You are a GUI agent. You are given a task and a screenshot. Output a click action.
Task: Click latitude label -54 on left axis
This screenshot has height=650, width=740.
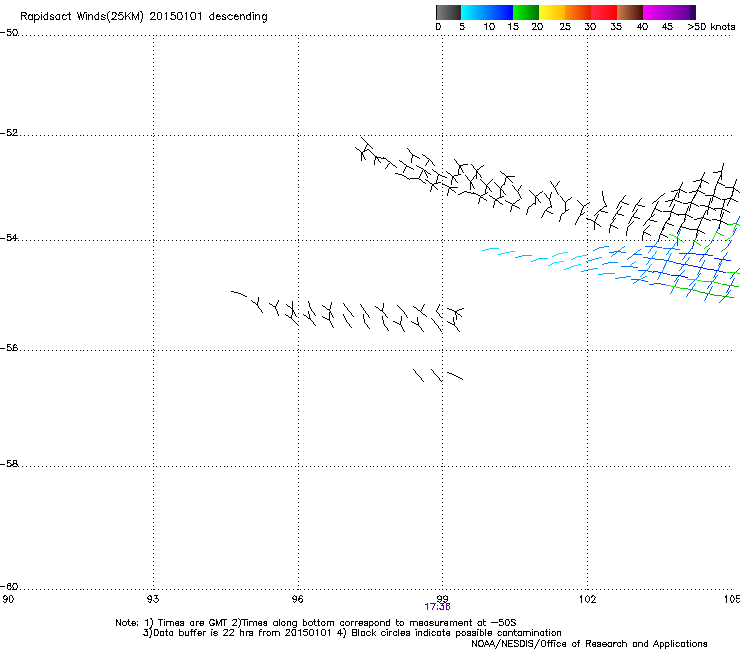9,237
